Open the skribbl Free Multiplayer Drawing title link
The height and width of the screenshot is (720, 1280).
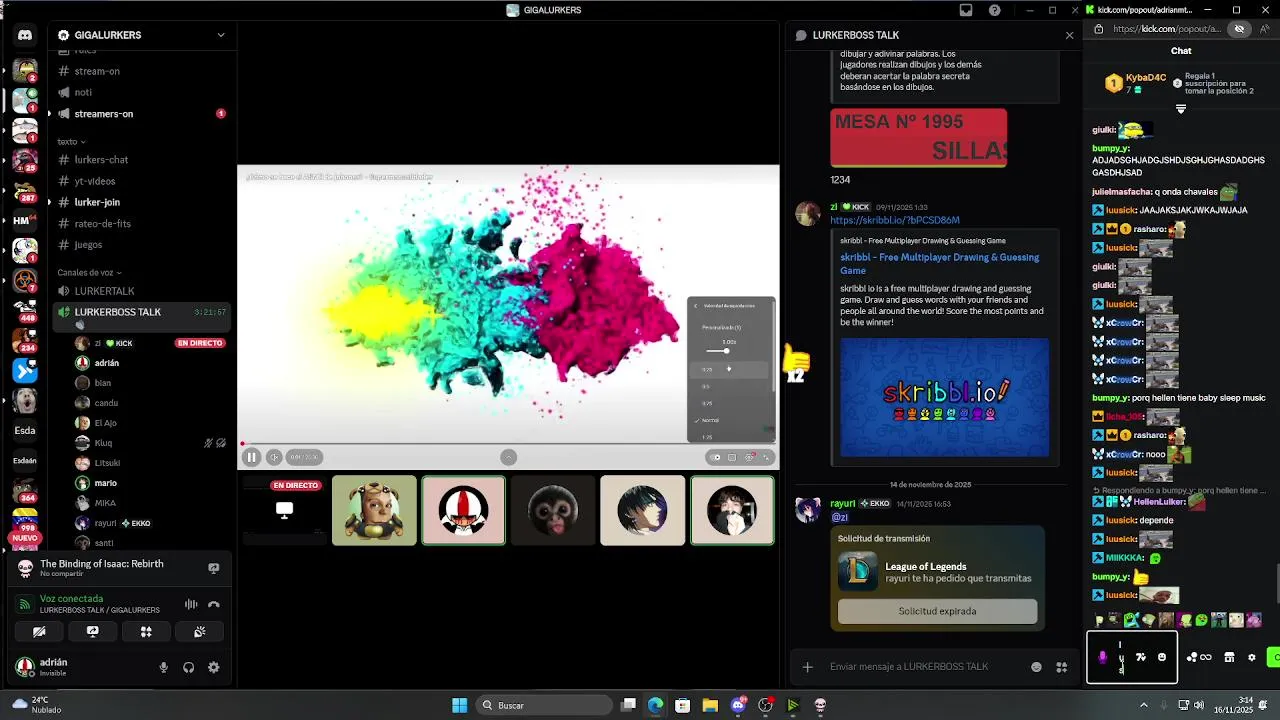click(x=939, y=264)
